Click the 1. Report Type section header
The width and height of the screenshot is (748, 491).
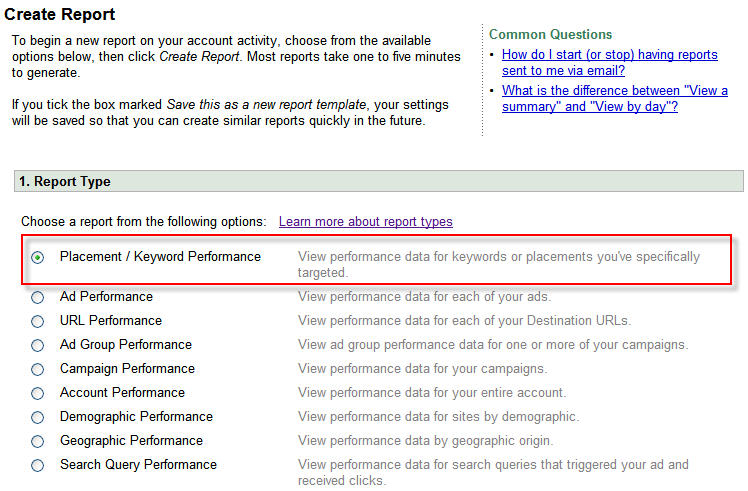(x=65, y=181)
